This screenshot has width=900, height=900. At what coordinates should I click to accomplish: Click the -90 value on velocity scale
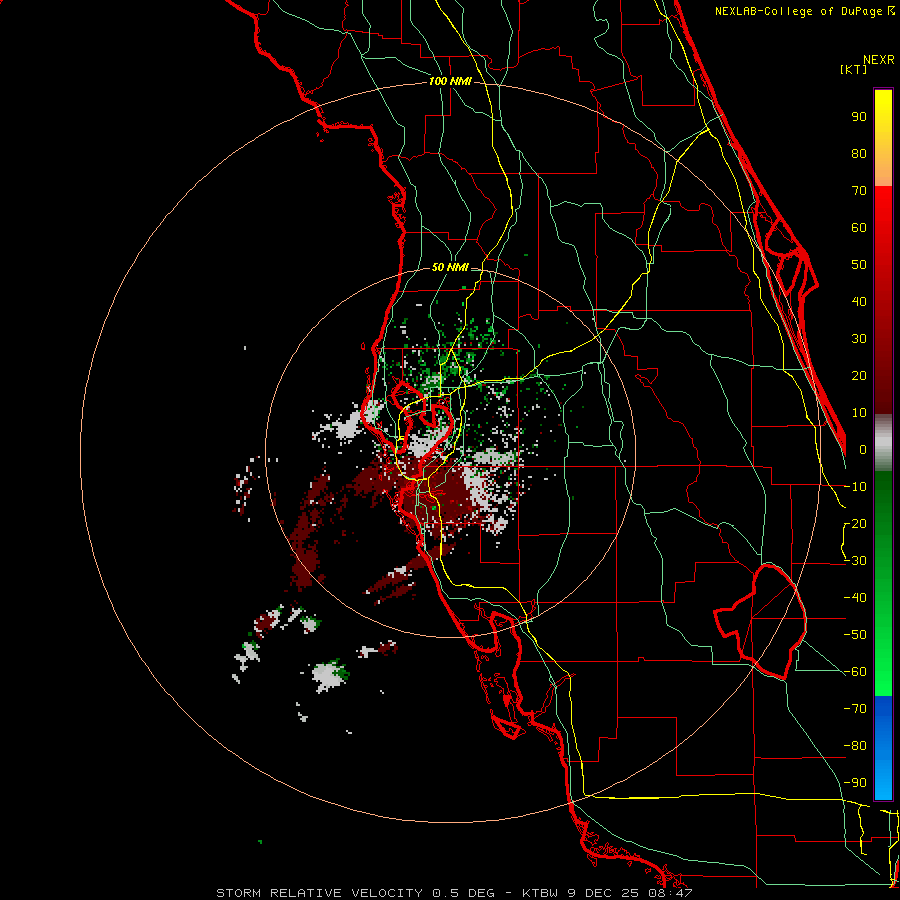(x=855, y=783)
